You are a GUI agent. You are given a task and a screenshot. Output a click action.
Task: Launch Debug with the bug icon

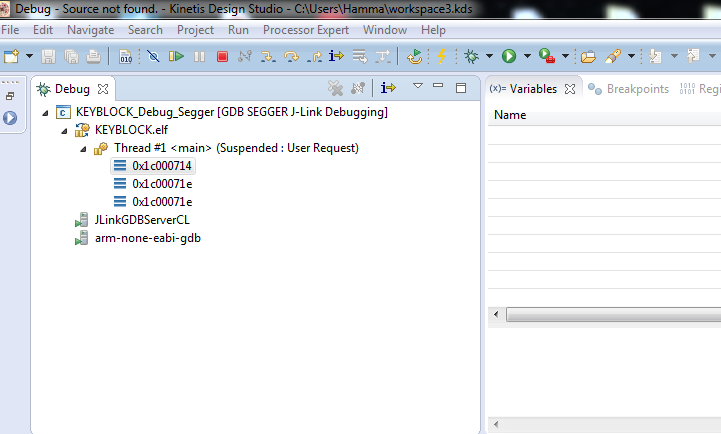471,56
